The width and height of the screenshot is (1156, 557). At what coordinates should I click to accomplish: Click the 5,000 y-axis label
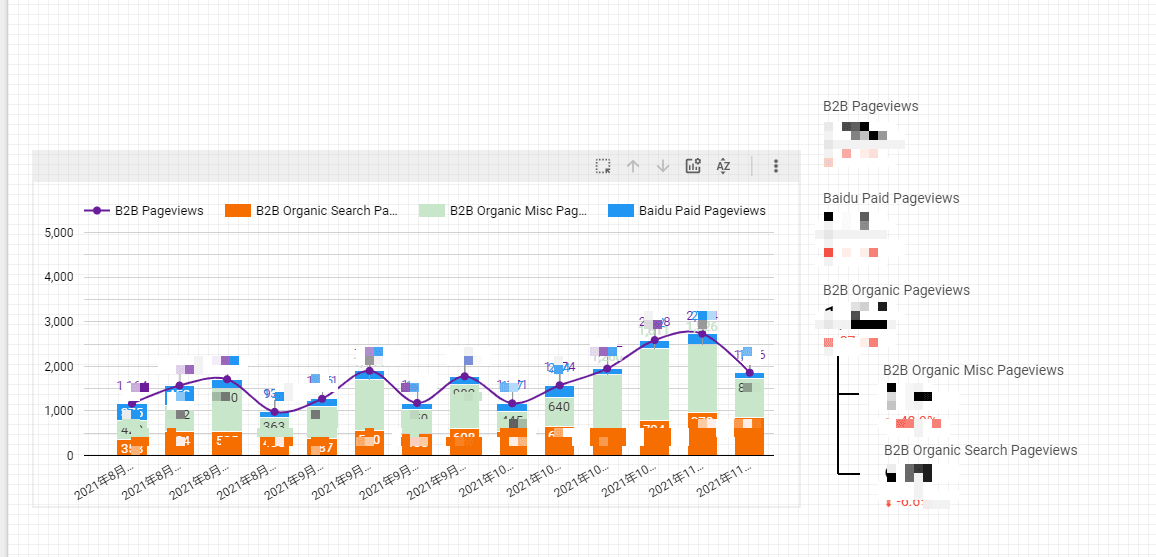pyautogui.click(x=59, y=233)
